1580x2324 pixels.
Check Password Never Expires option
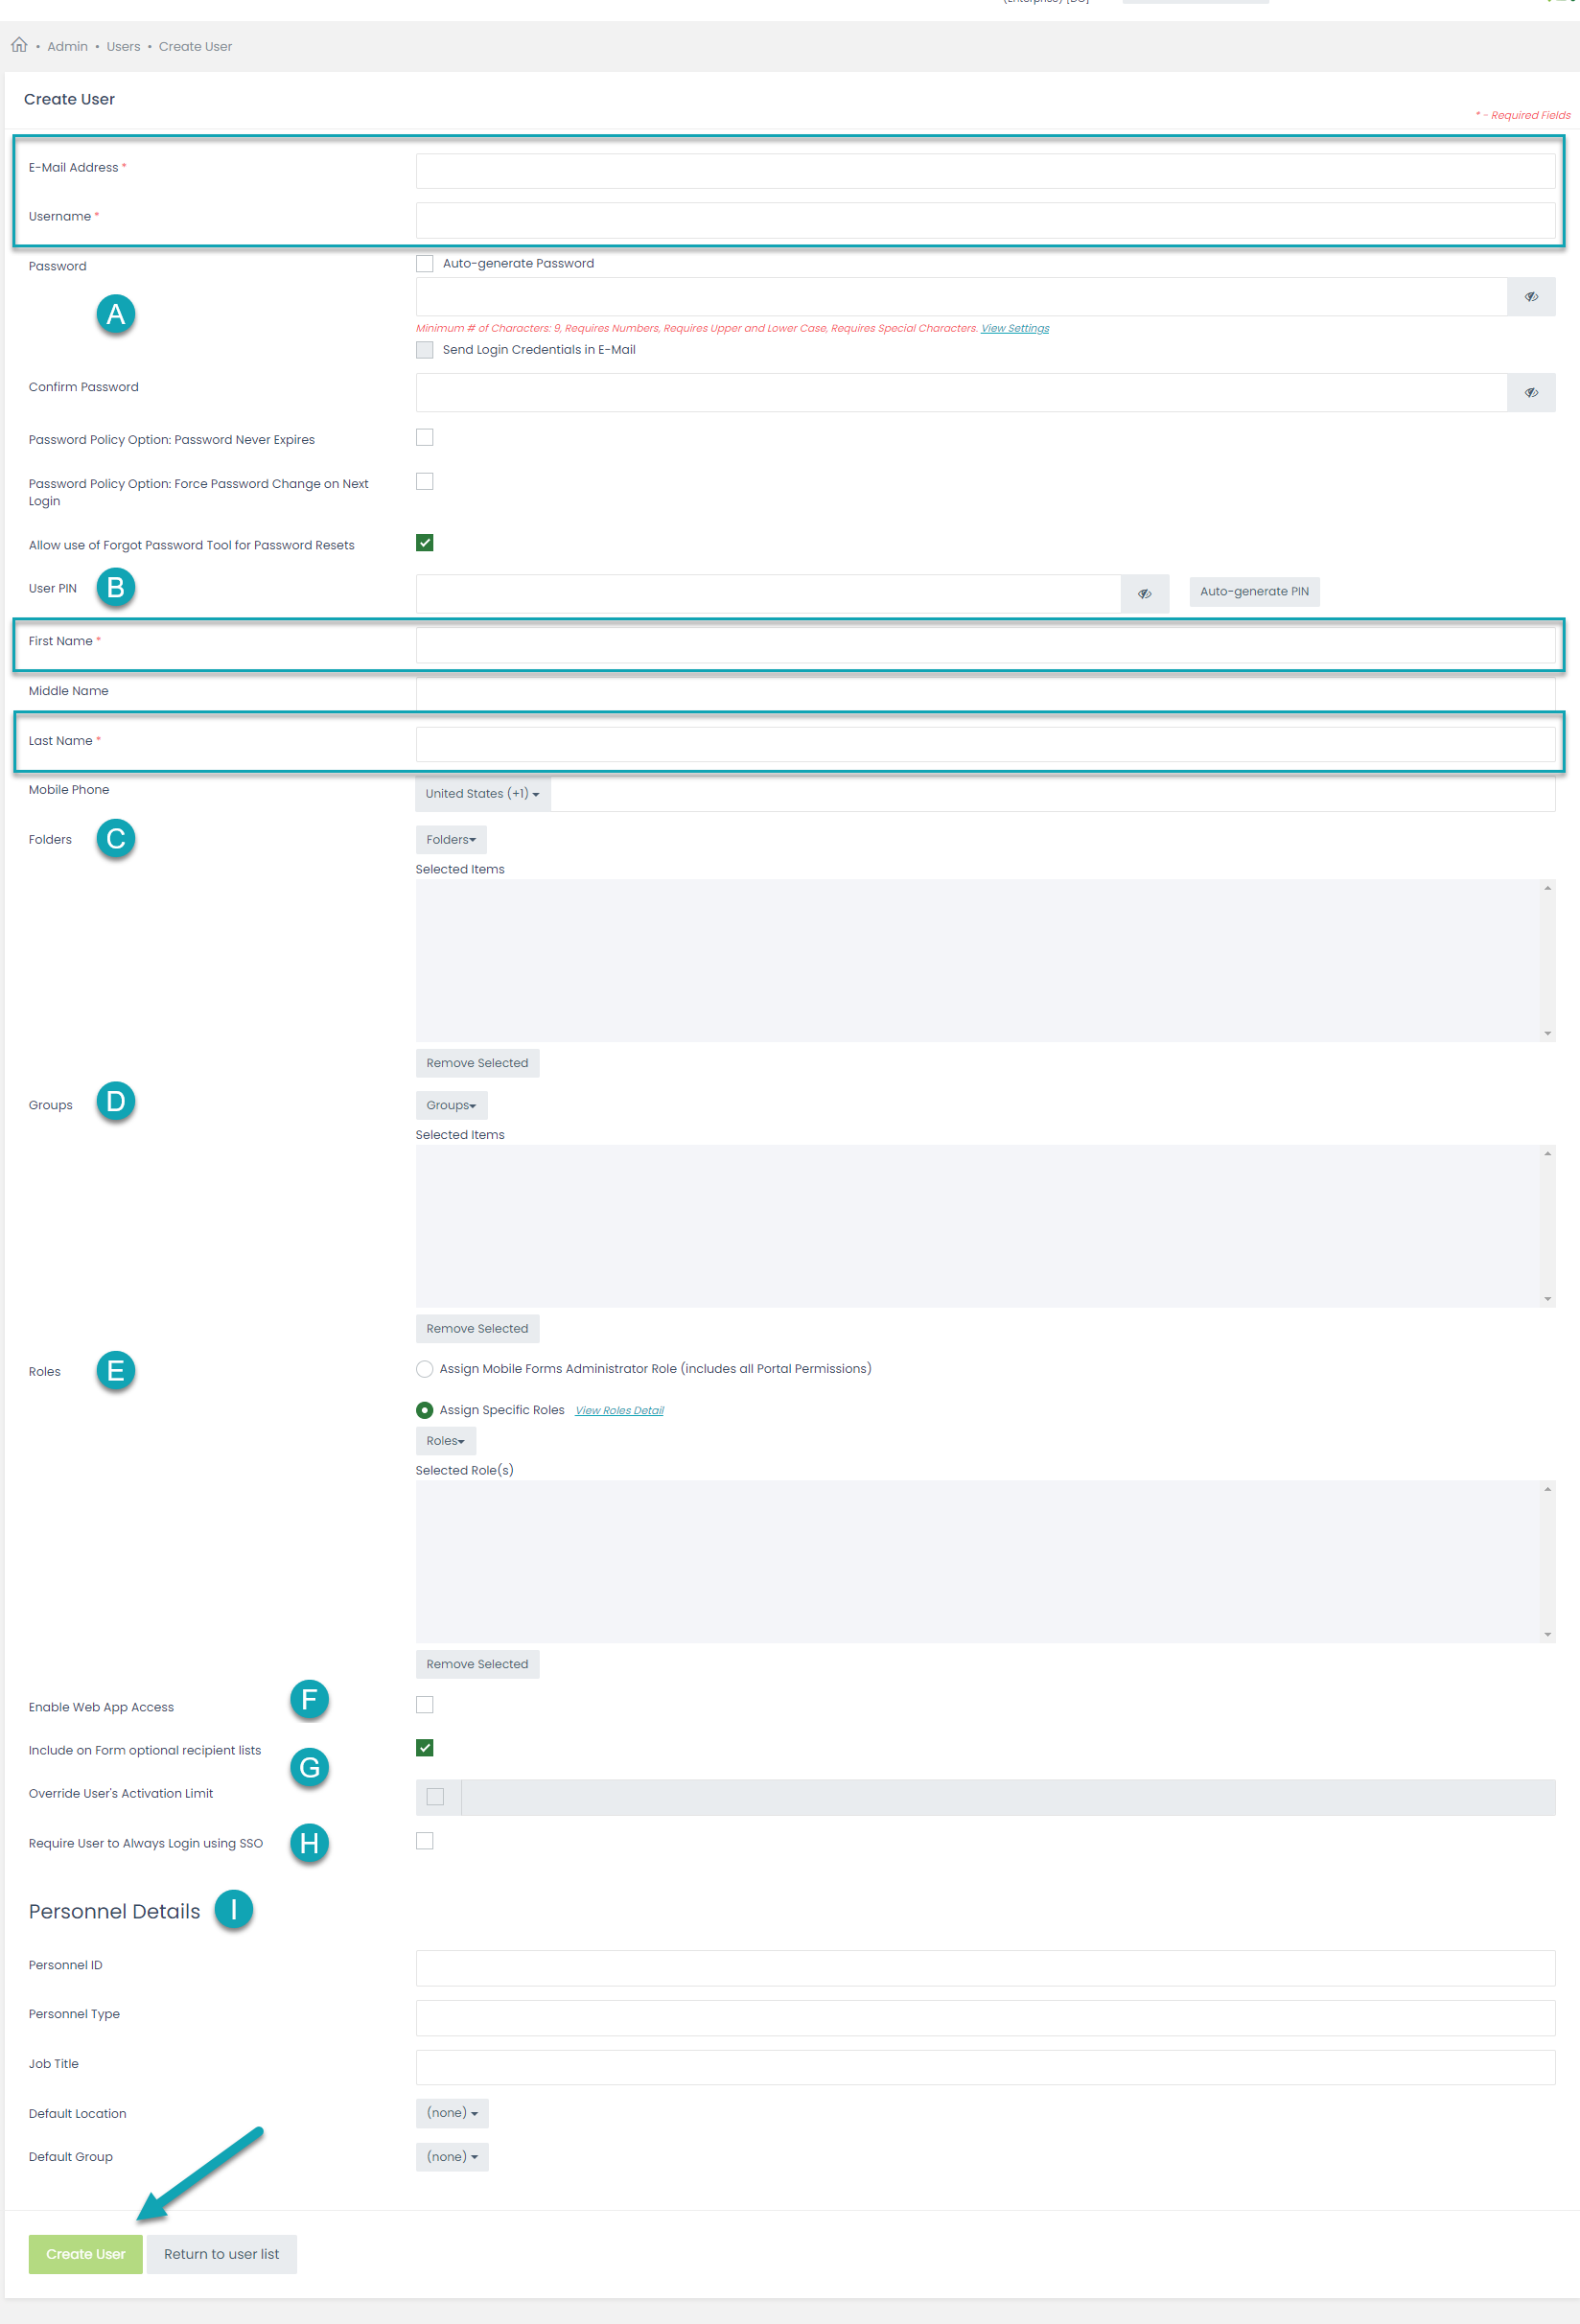[x=425, y=438]
